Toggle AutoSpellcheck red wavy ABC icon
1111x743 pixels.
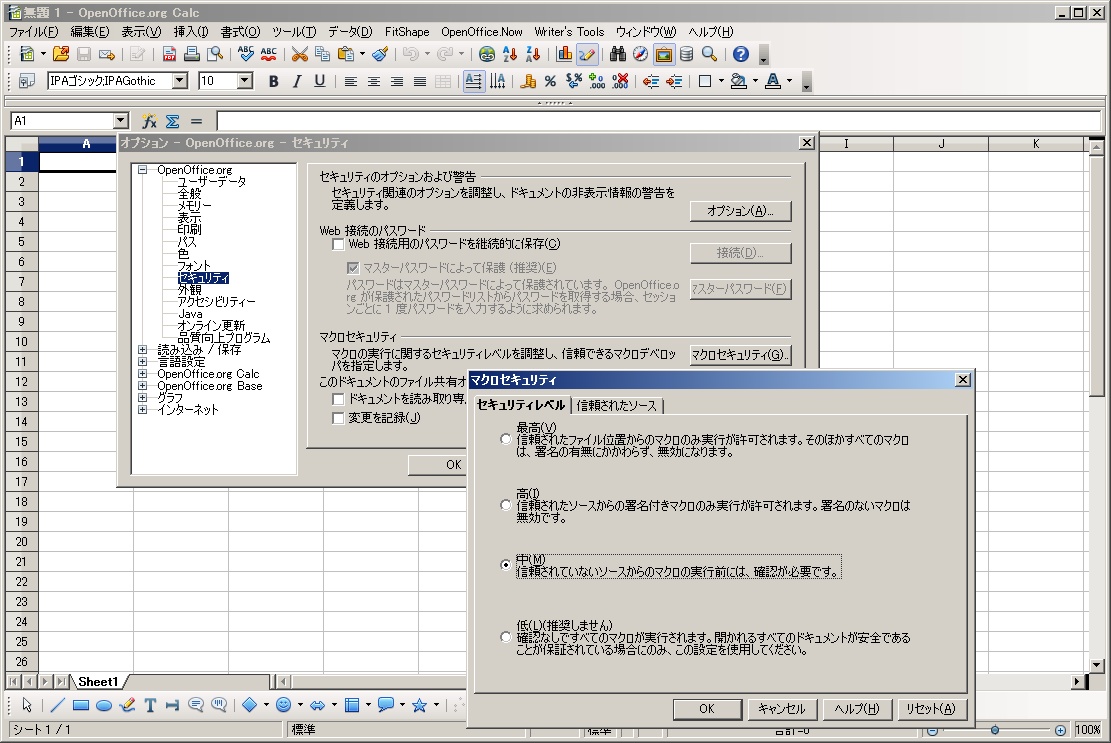click(x=269, y=54)
